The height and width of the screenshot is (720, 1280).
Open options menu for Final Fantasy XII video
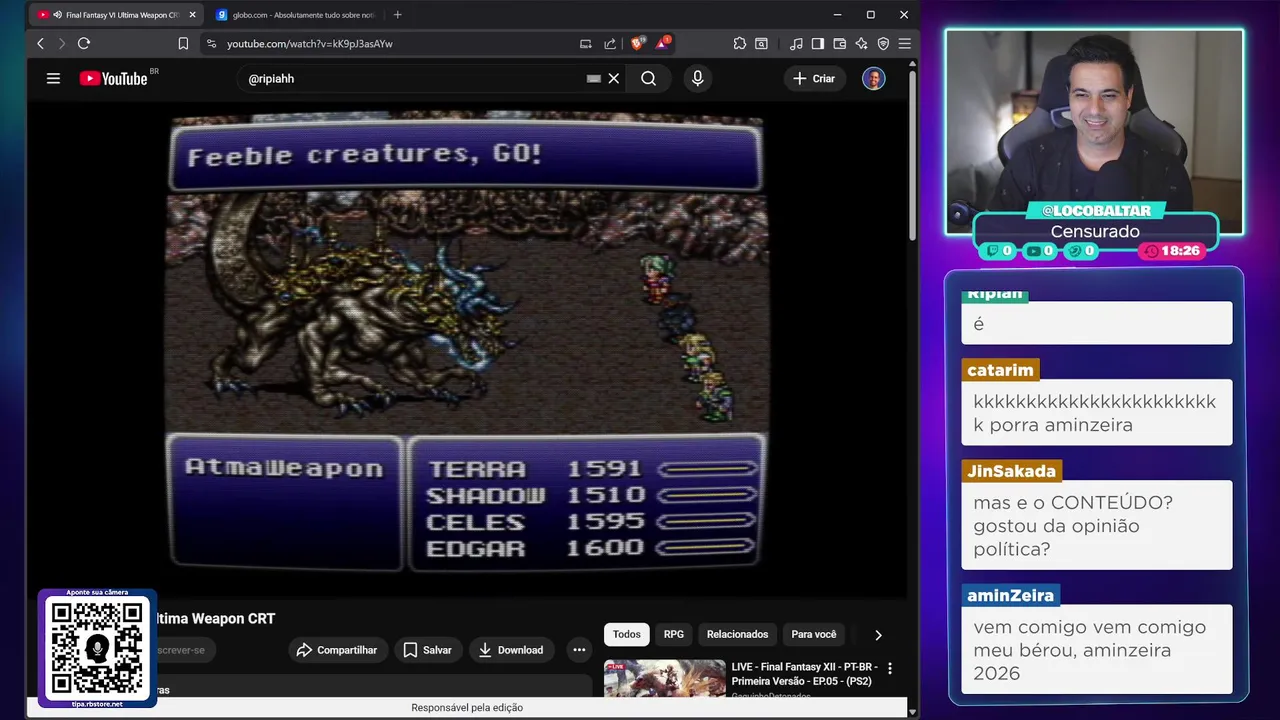890,668
